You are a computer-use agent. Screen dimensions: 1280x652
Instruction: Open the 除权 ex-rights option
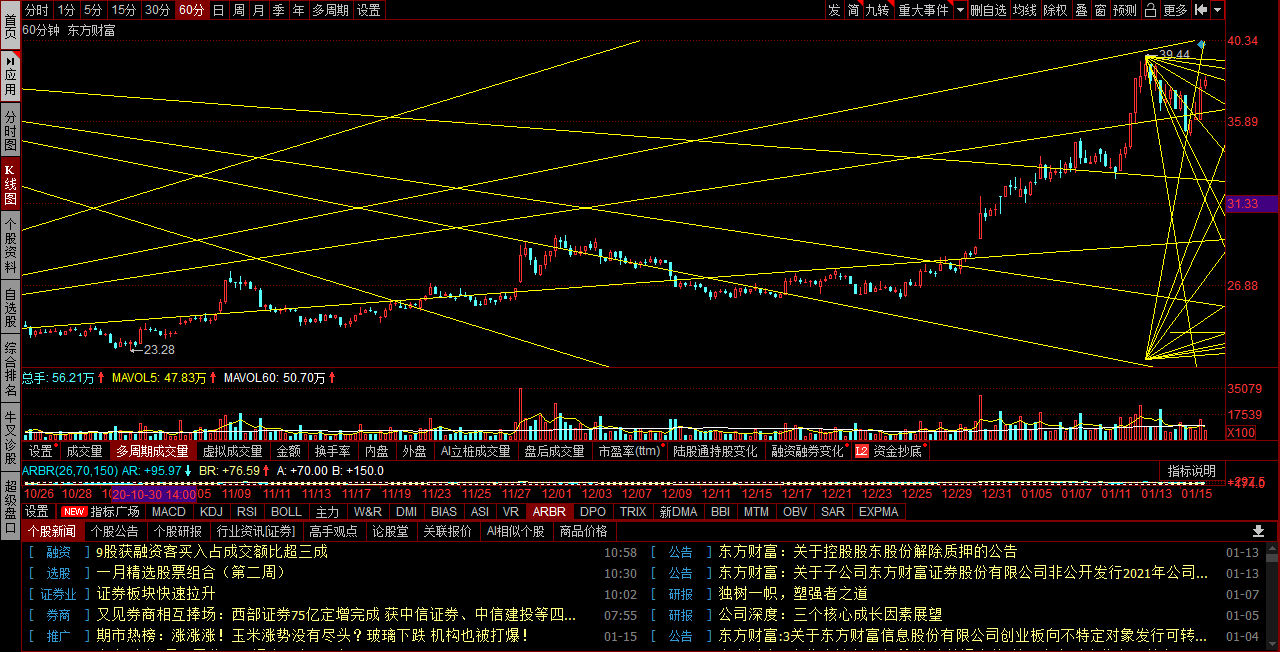click(x=1055, y=10)
